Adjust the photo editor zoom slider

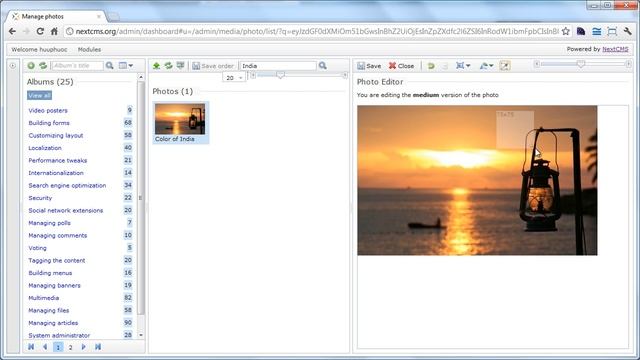(x=582, y=64)
